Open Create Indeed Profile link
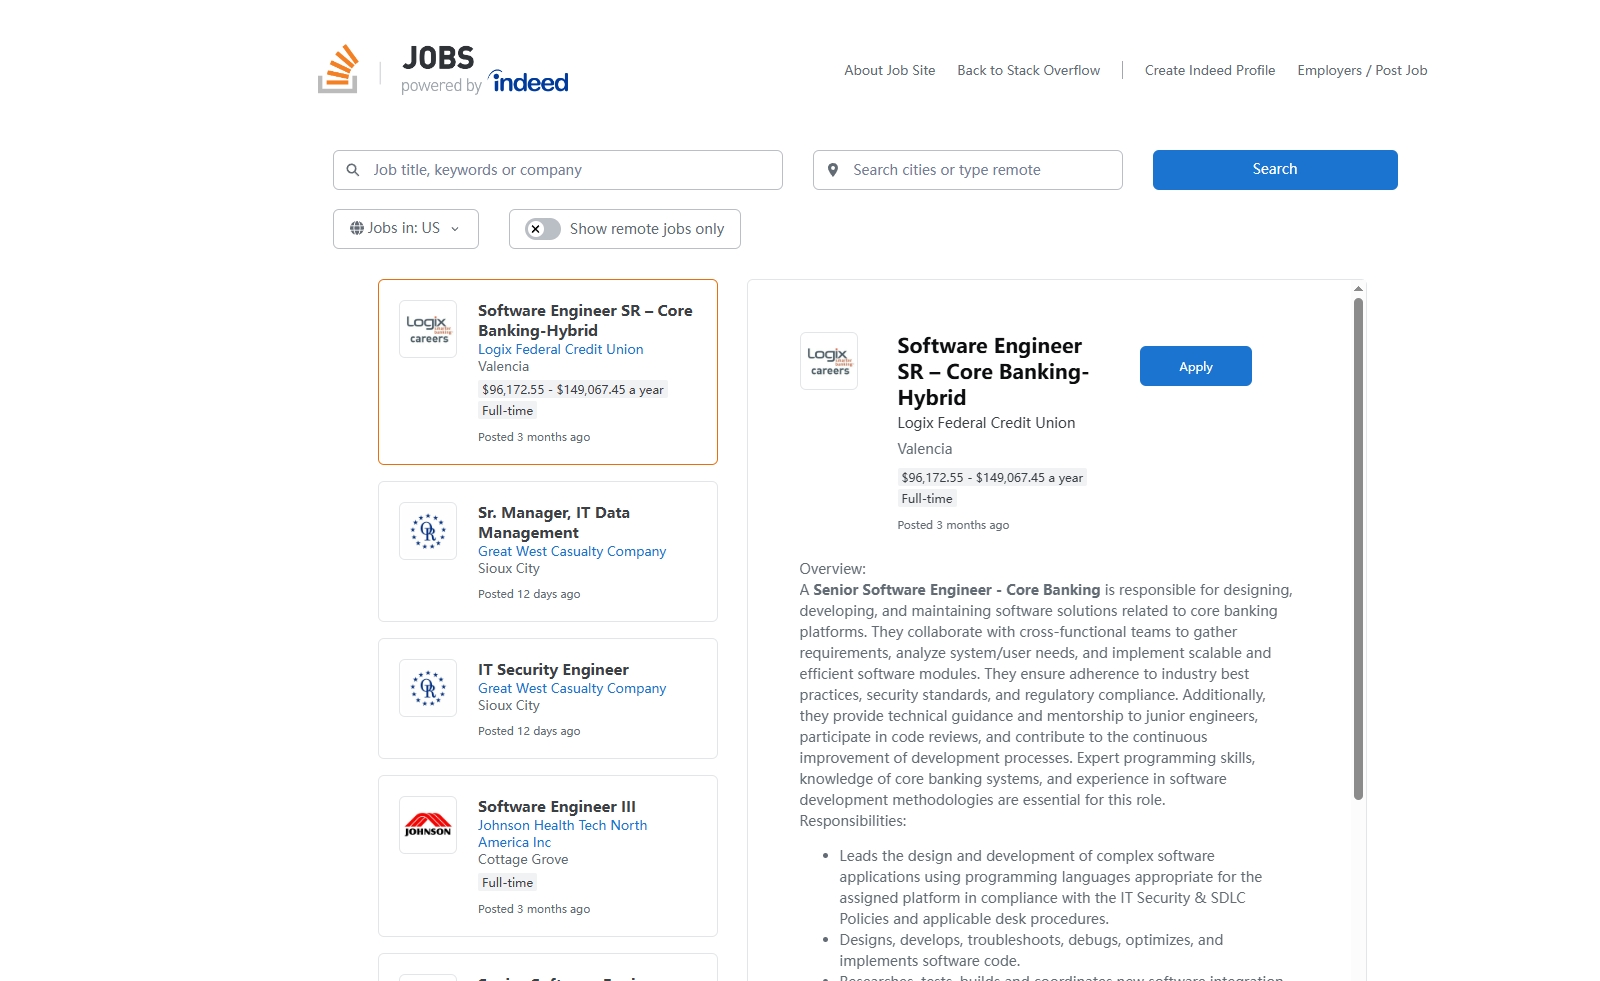This screenshot has height=981, width=1600. coord(1210,70)
